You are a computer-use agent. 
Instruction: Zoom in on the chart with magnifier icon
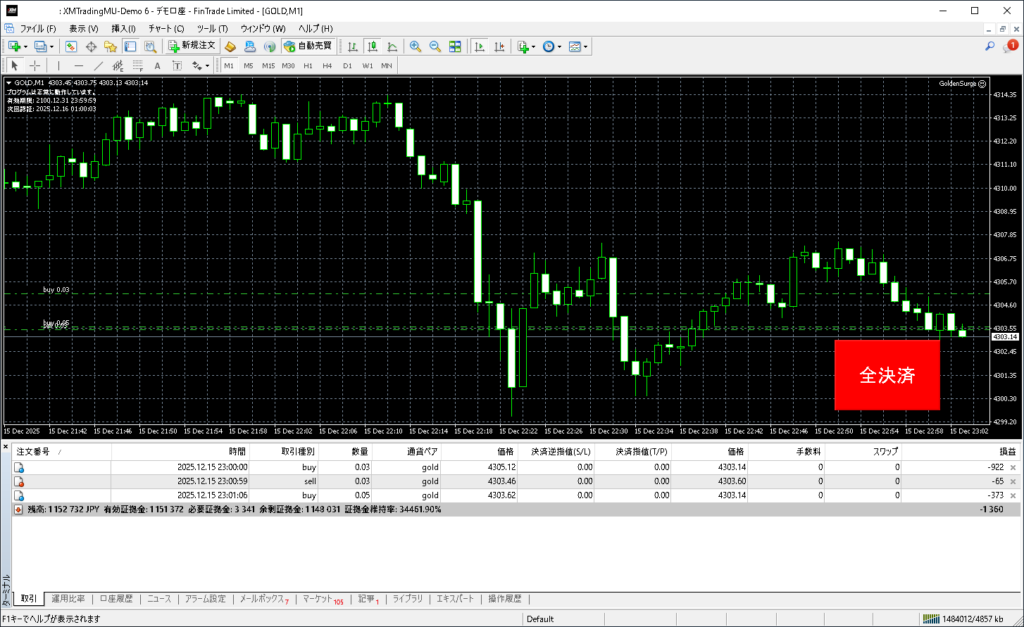coord(415,46)
